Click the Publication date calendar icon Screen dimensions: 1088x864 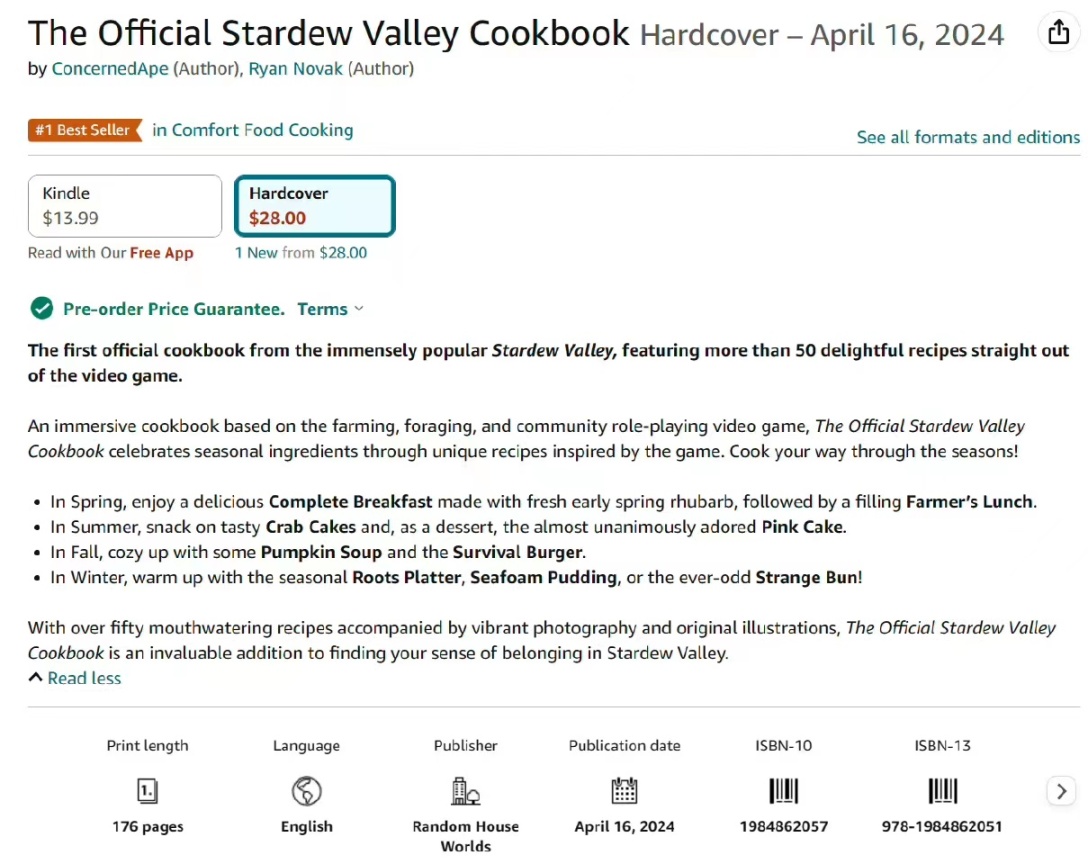pyautogui.click(x=624, y=790)
